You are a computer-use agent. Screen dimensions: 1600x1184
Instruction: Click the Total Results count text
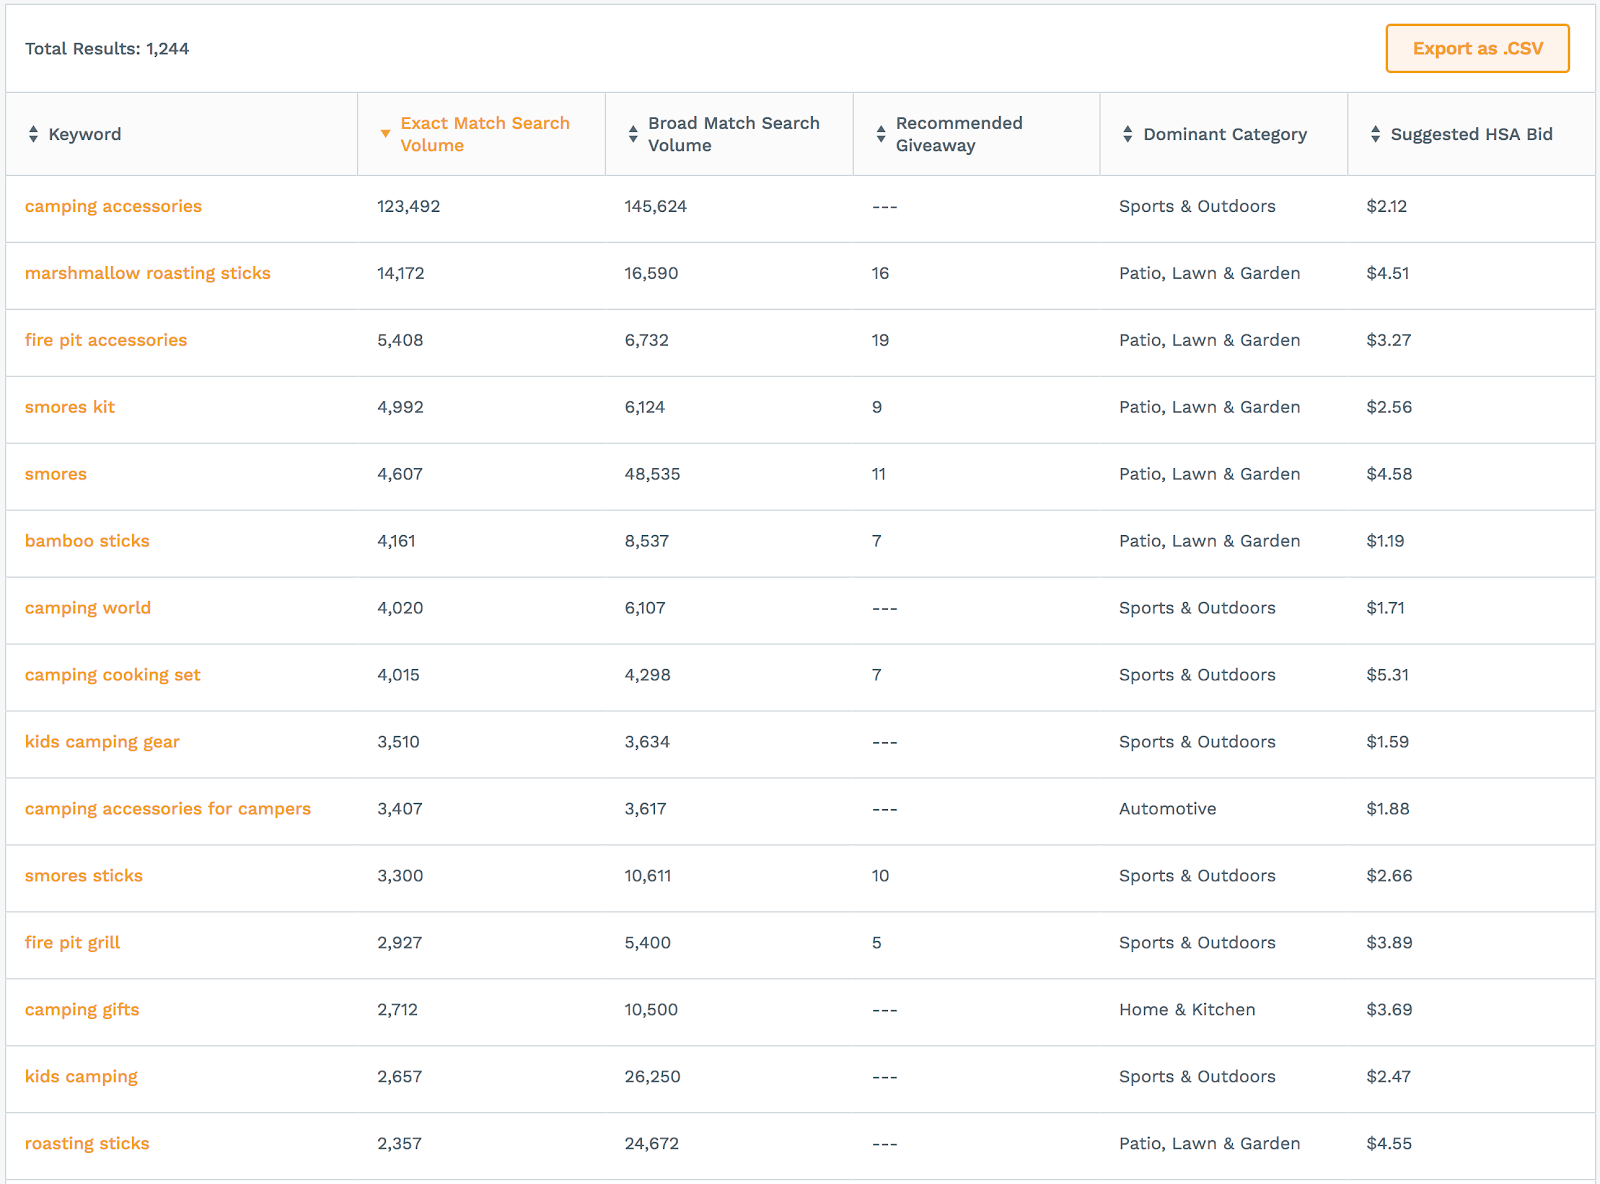[x=107, y=49]
